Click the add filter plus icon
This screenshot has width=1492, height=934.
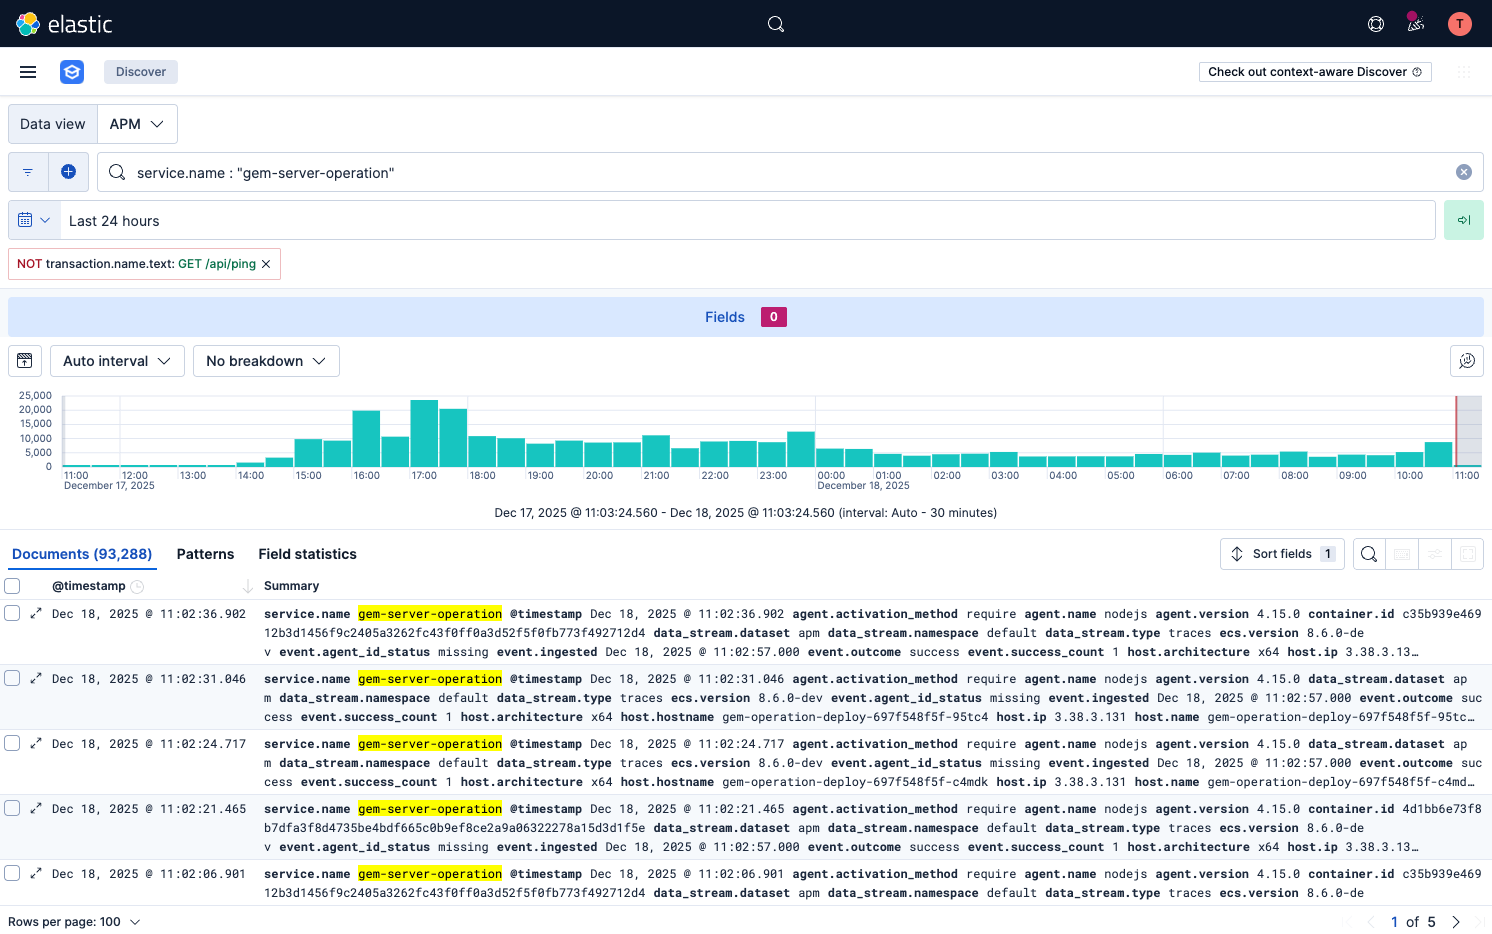pyautogui.click(x=68, y=172)
